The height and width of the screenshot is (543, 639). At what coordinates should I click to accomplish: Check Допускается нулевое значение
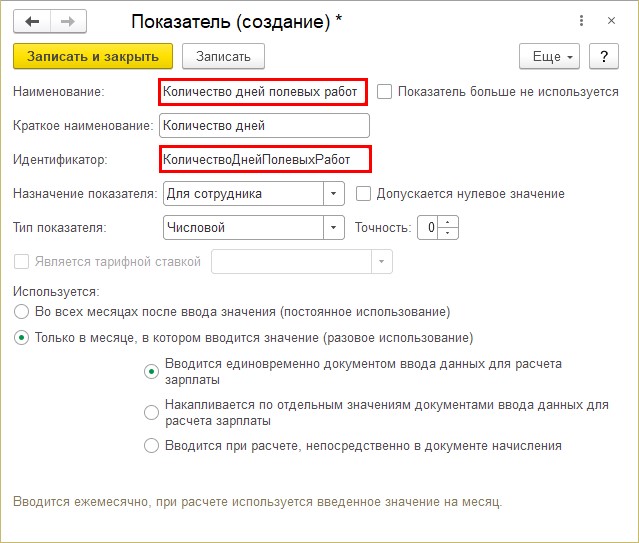tap(364, 194)
